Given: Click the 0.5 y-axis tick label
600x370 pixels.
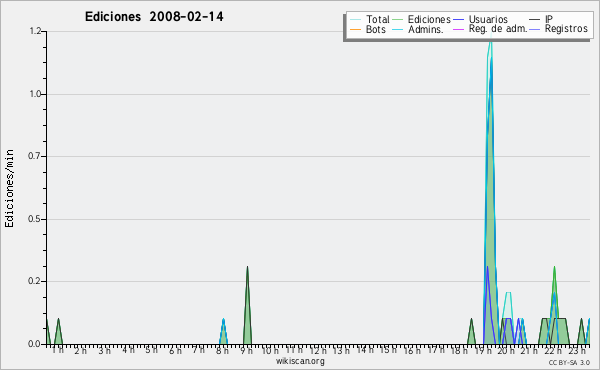Looking at the screenshot, I should click(x=35, y=219).
